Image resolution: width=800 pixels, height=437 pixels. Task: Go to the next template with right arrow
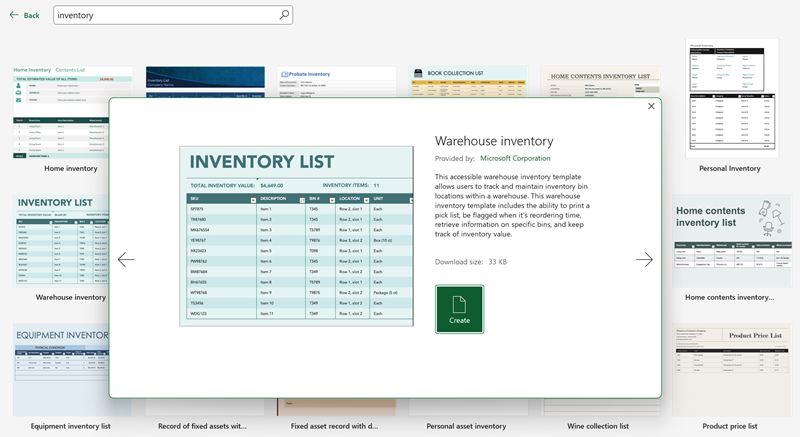click(644, 260)
